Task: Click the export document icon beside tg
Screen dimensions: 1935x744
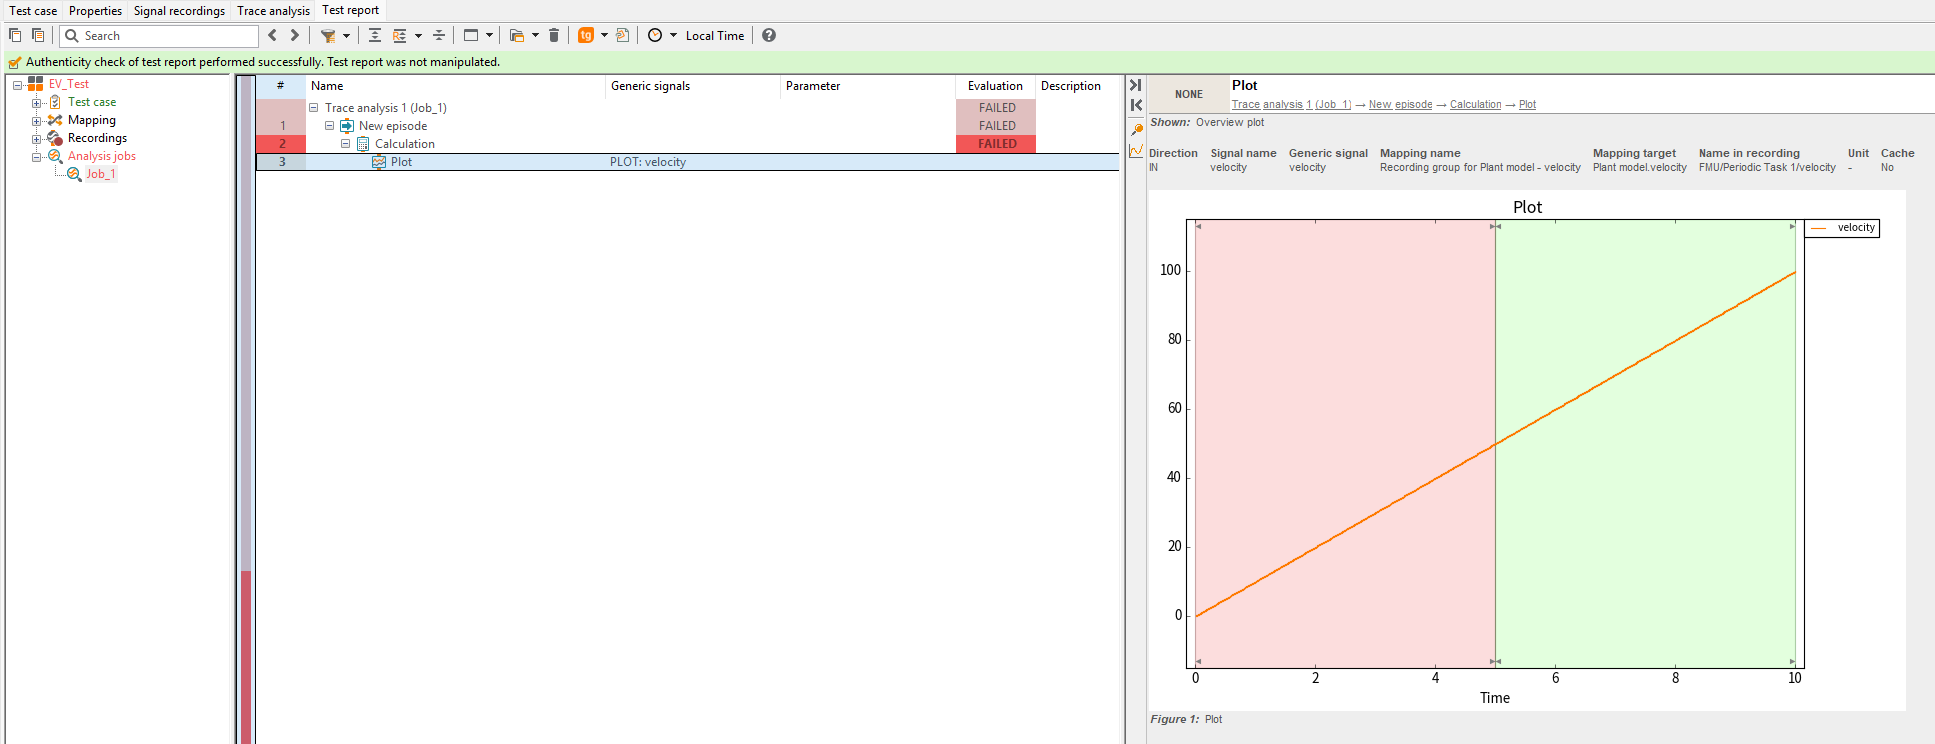Action: [x=623, y=35]
